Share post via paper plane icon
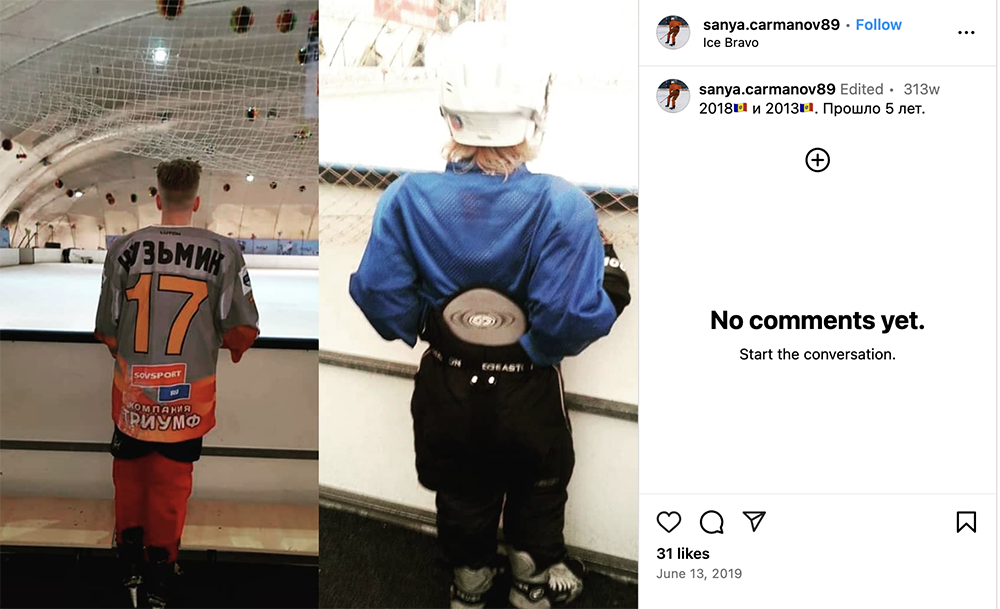 (x=754, y=522)
